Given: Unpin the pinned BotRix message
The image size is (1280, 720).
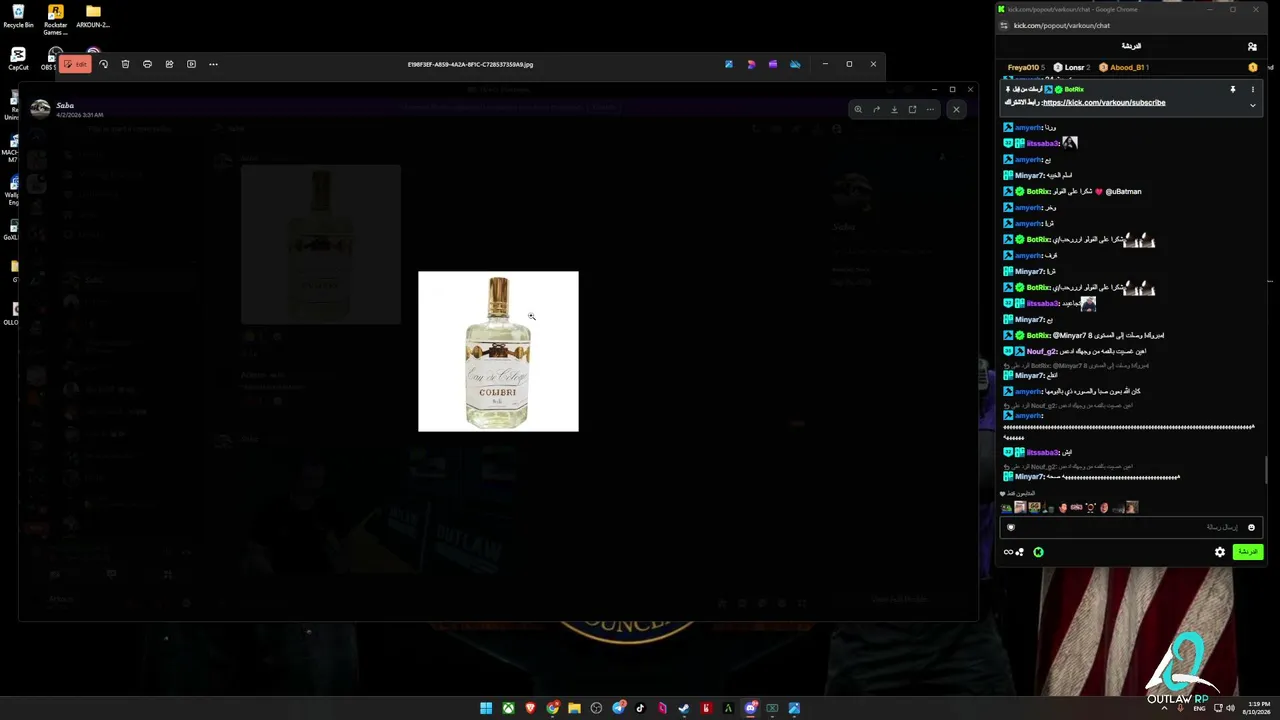Looking at the screenshot, I should (1233, 89).
